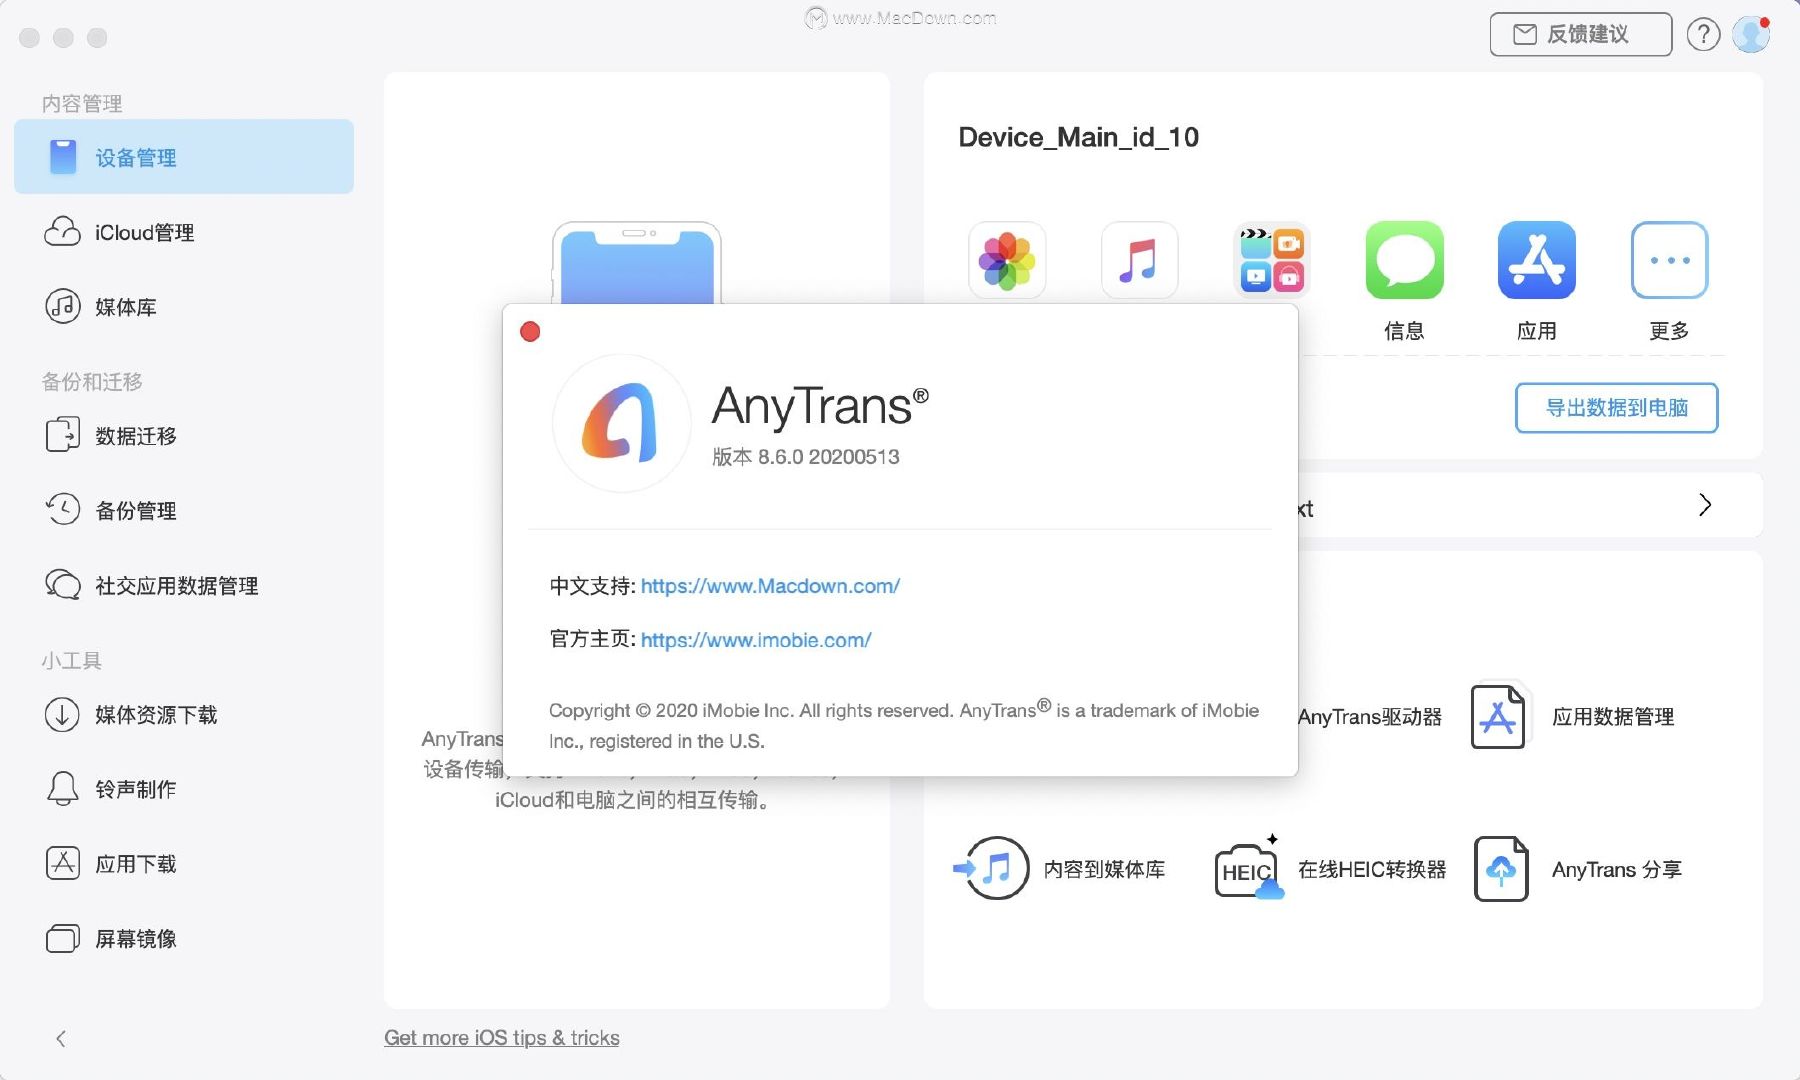Viewport: 1800px width, 1080px height.
Task: Click the 屏幕镜像 screen mirror icon
Action: pos(62,938)
